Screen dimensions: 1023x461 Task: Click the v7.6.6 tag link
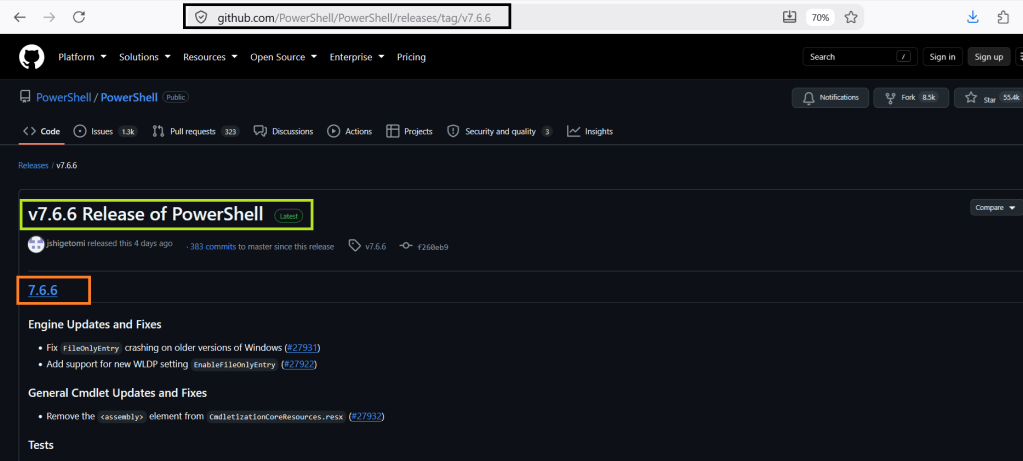click(x=375, y=246)
